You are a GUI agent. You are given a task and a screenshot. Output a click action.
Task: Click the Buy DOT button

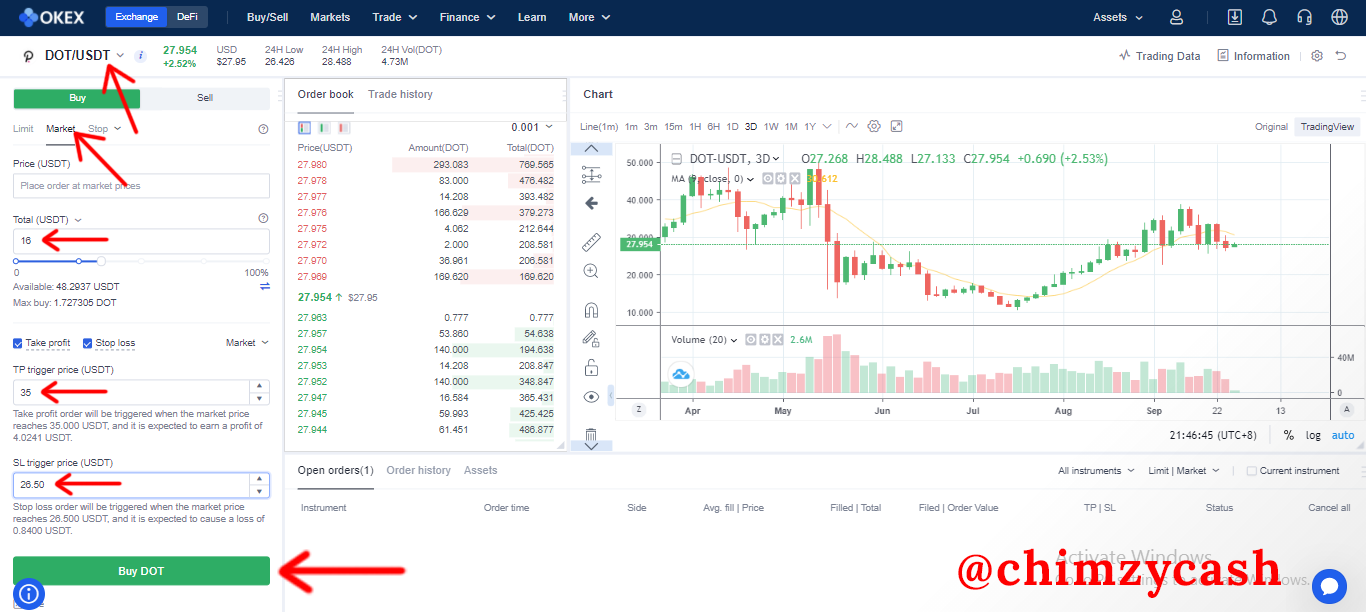141,571
